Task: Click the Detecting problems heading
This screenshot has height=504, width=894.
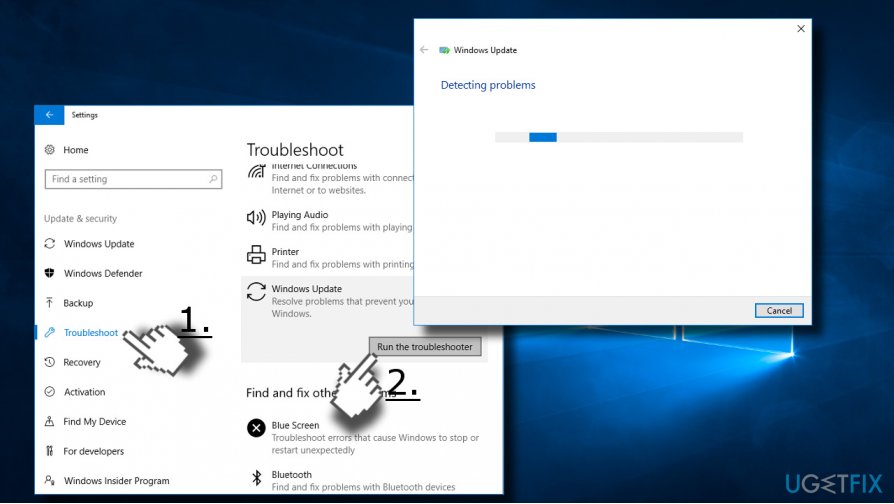Action: click(x=488, y=85)
